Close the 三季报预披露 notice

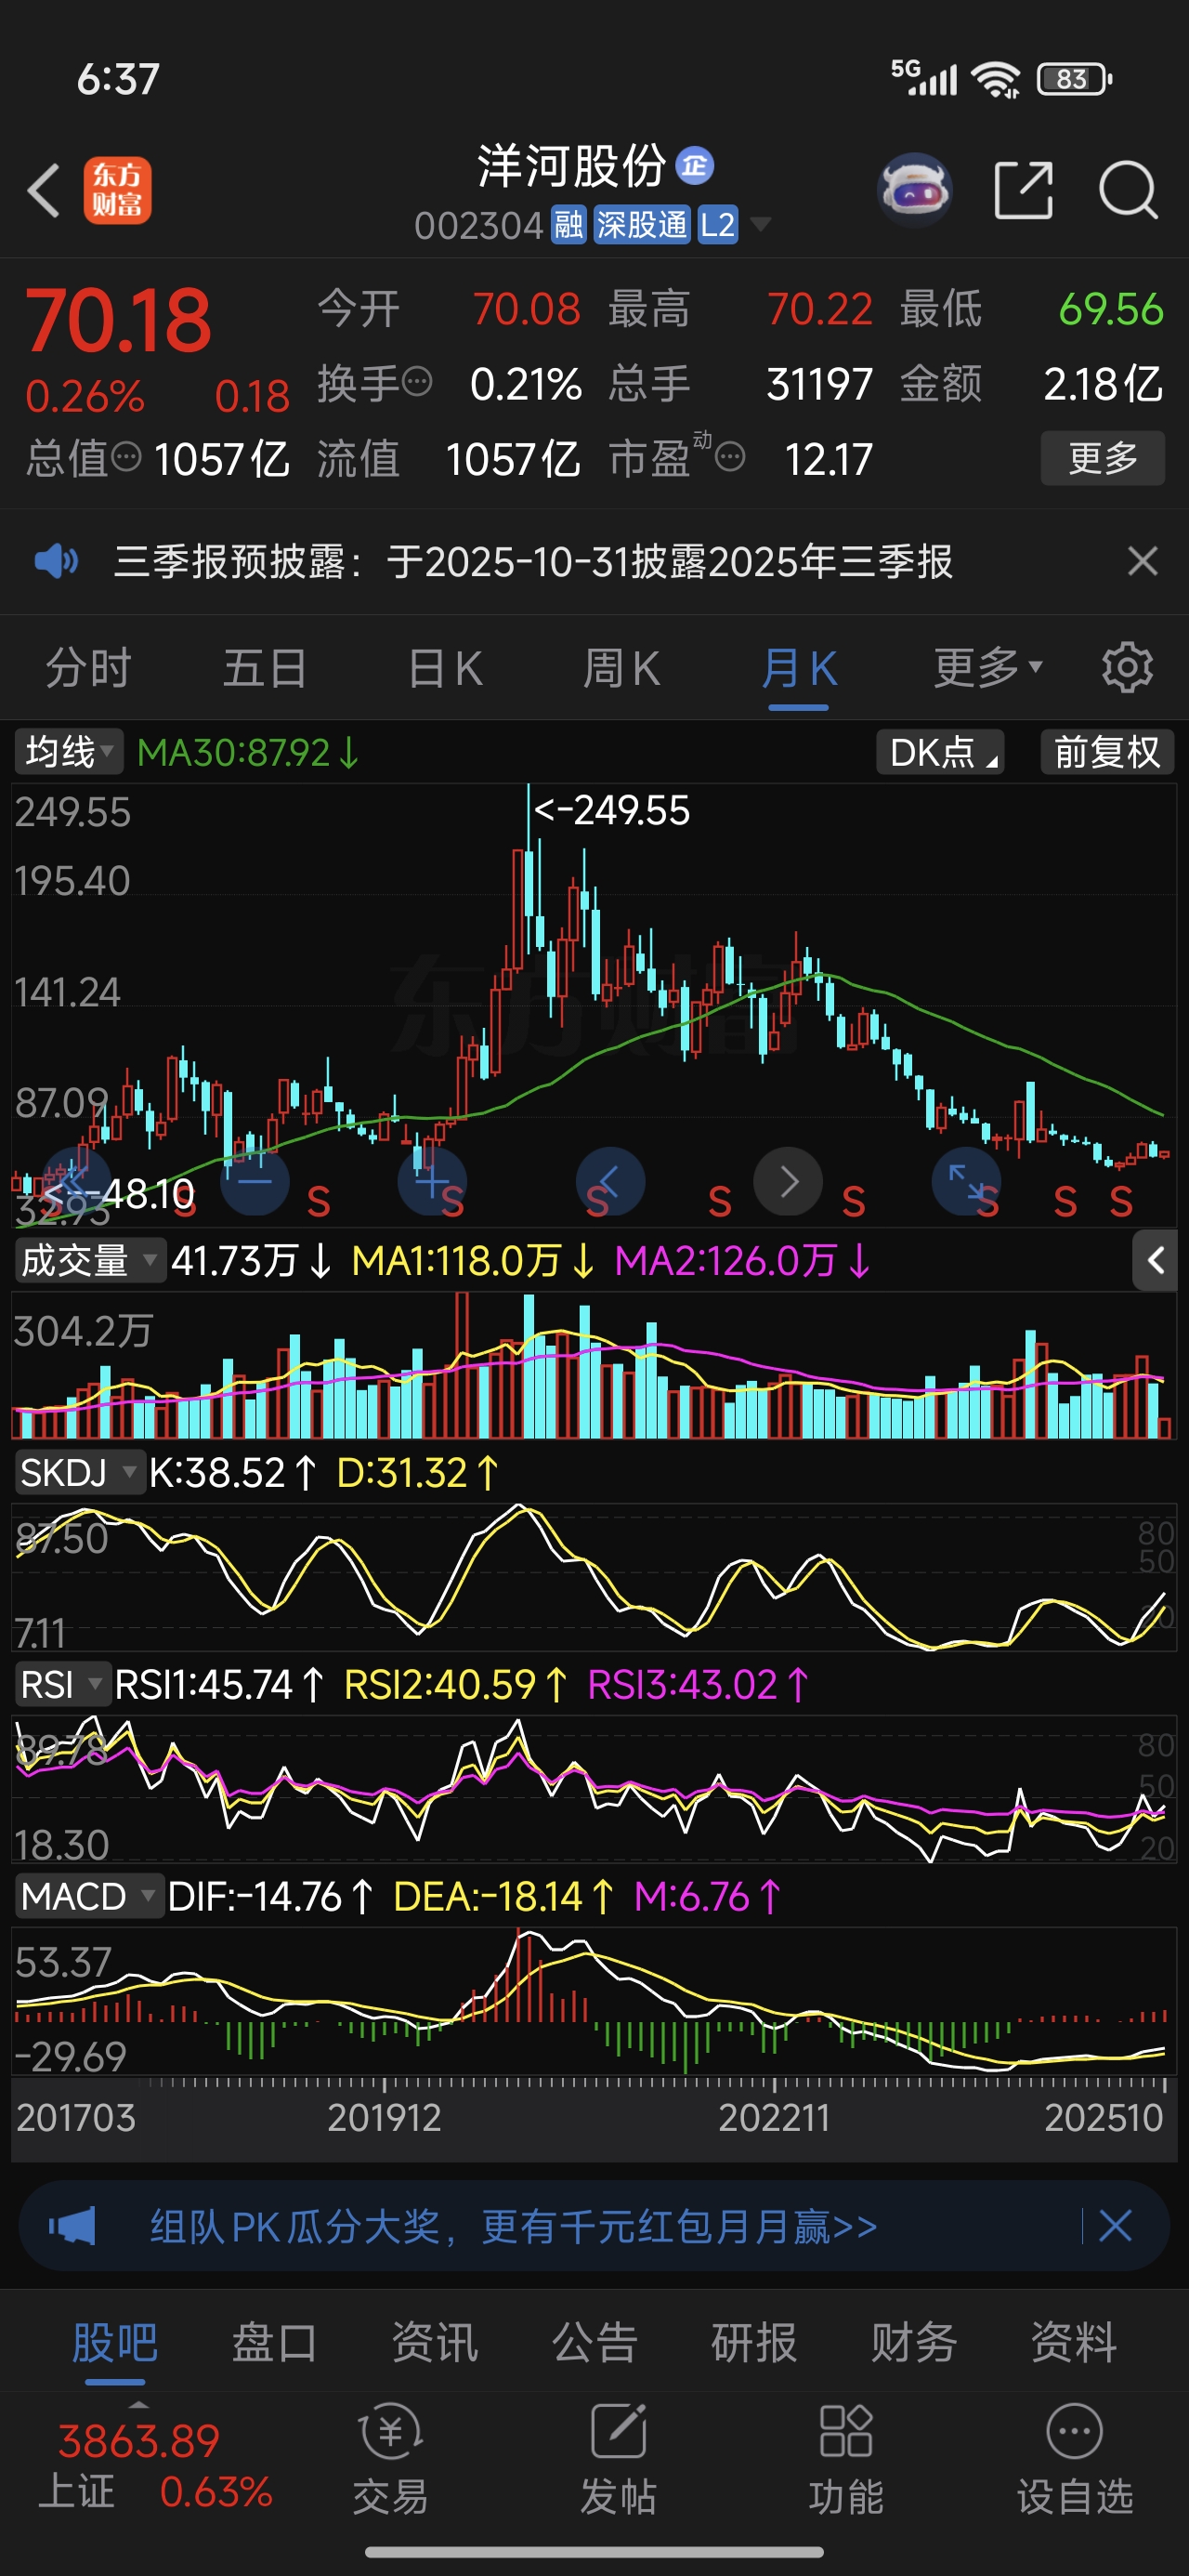1142,561
